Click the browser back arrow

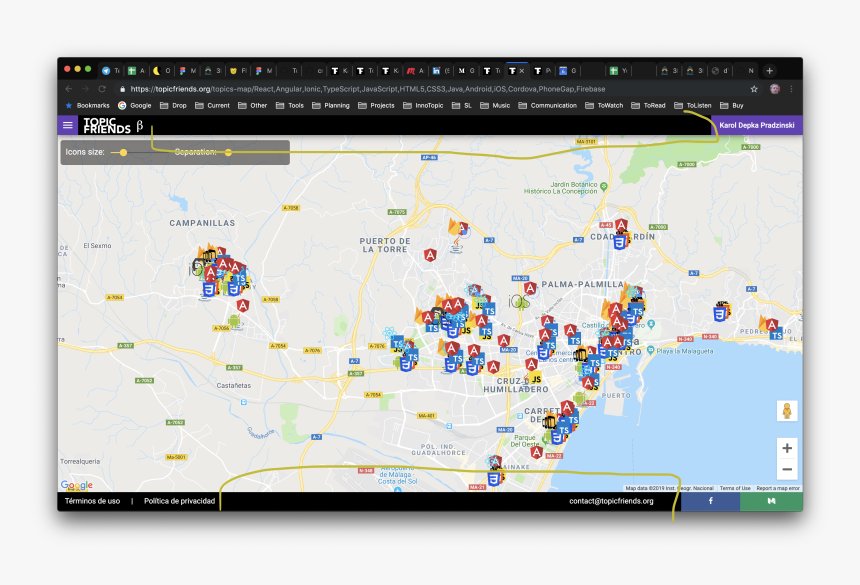click(69, 89)
